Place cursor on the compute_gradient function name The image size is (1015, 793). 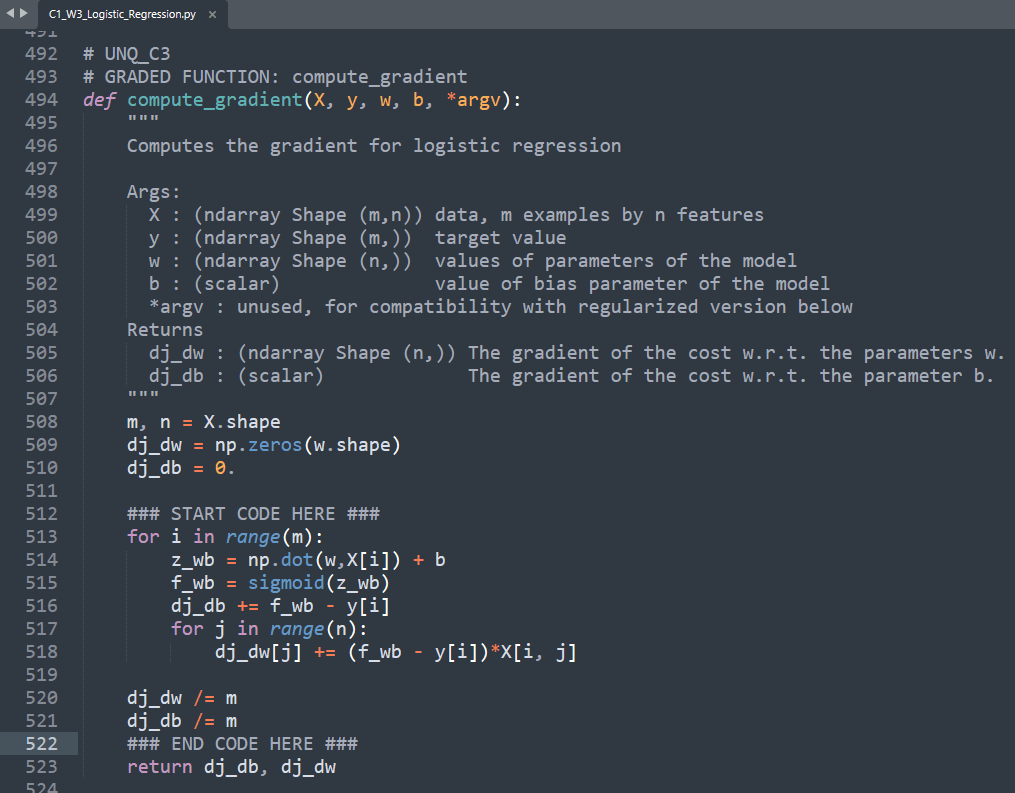click(213, 99)
